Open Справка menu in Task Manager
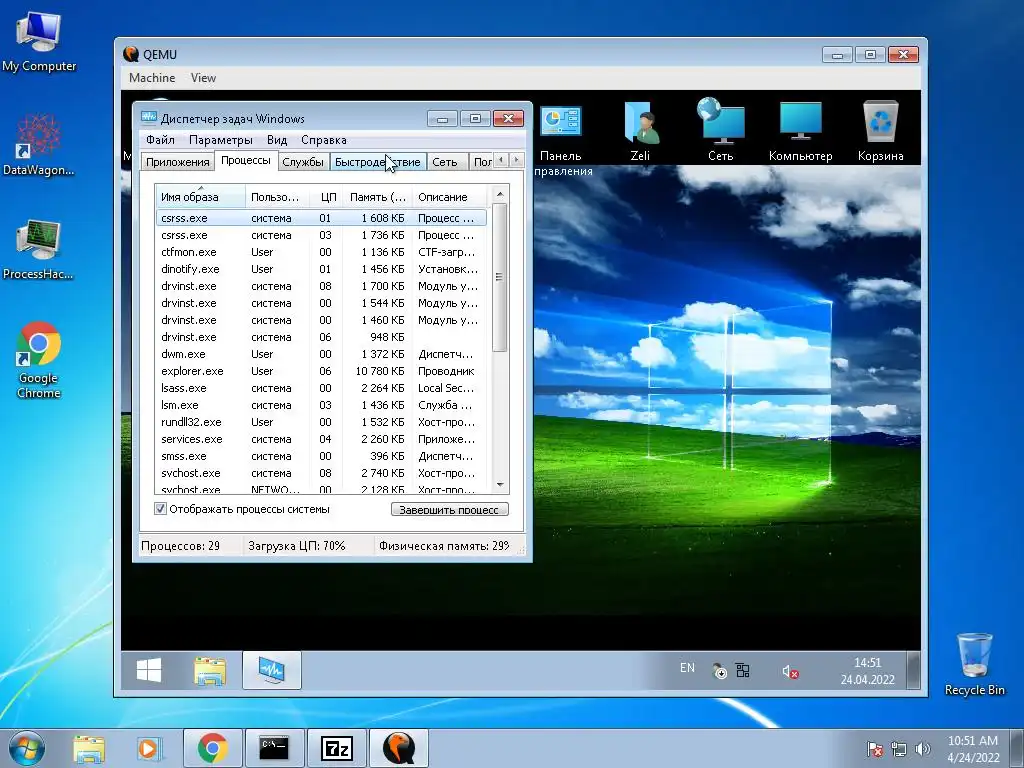 coord(324,140)
